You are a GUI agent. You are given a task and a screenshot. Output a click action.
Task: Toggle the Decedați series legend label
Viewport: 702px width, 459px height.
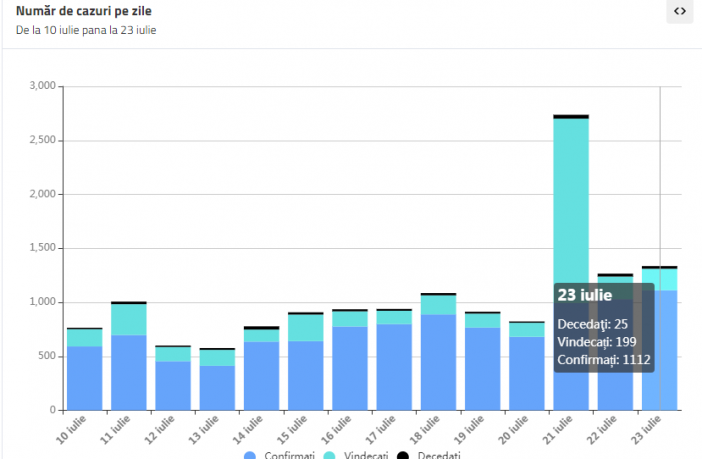(x=439, y=455)
